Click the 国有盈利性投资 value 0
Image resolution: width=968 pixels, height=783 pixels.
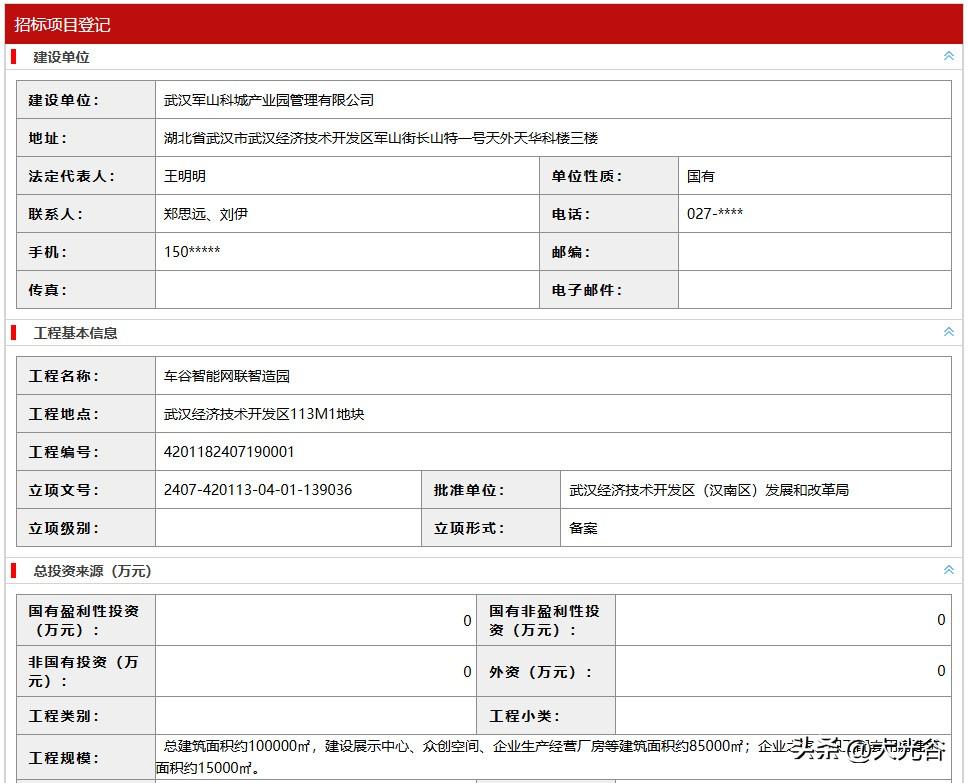pos(467,621)
